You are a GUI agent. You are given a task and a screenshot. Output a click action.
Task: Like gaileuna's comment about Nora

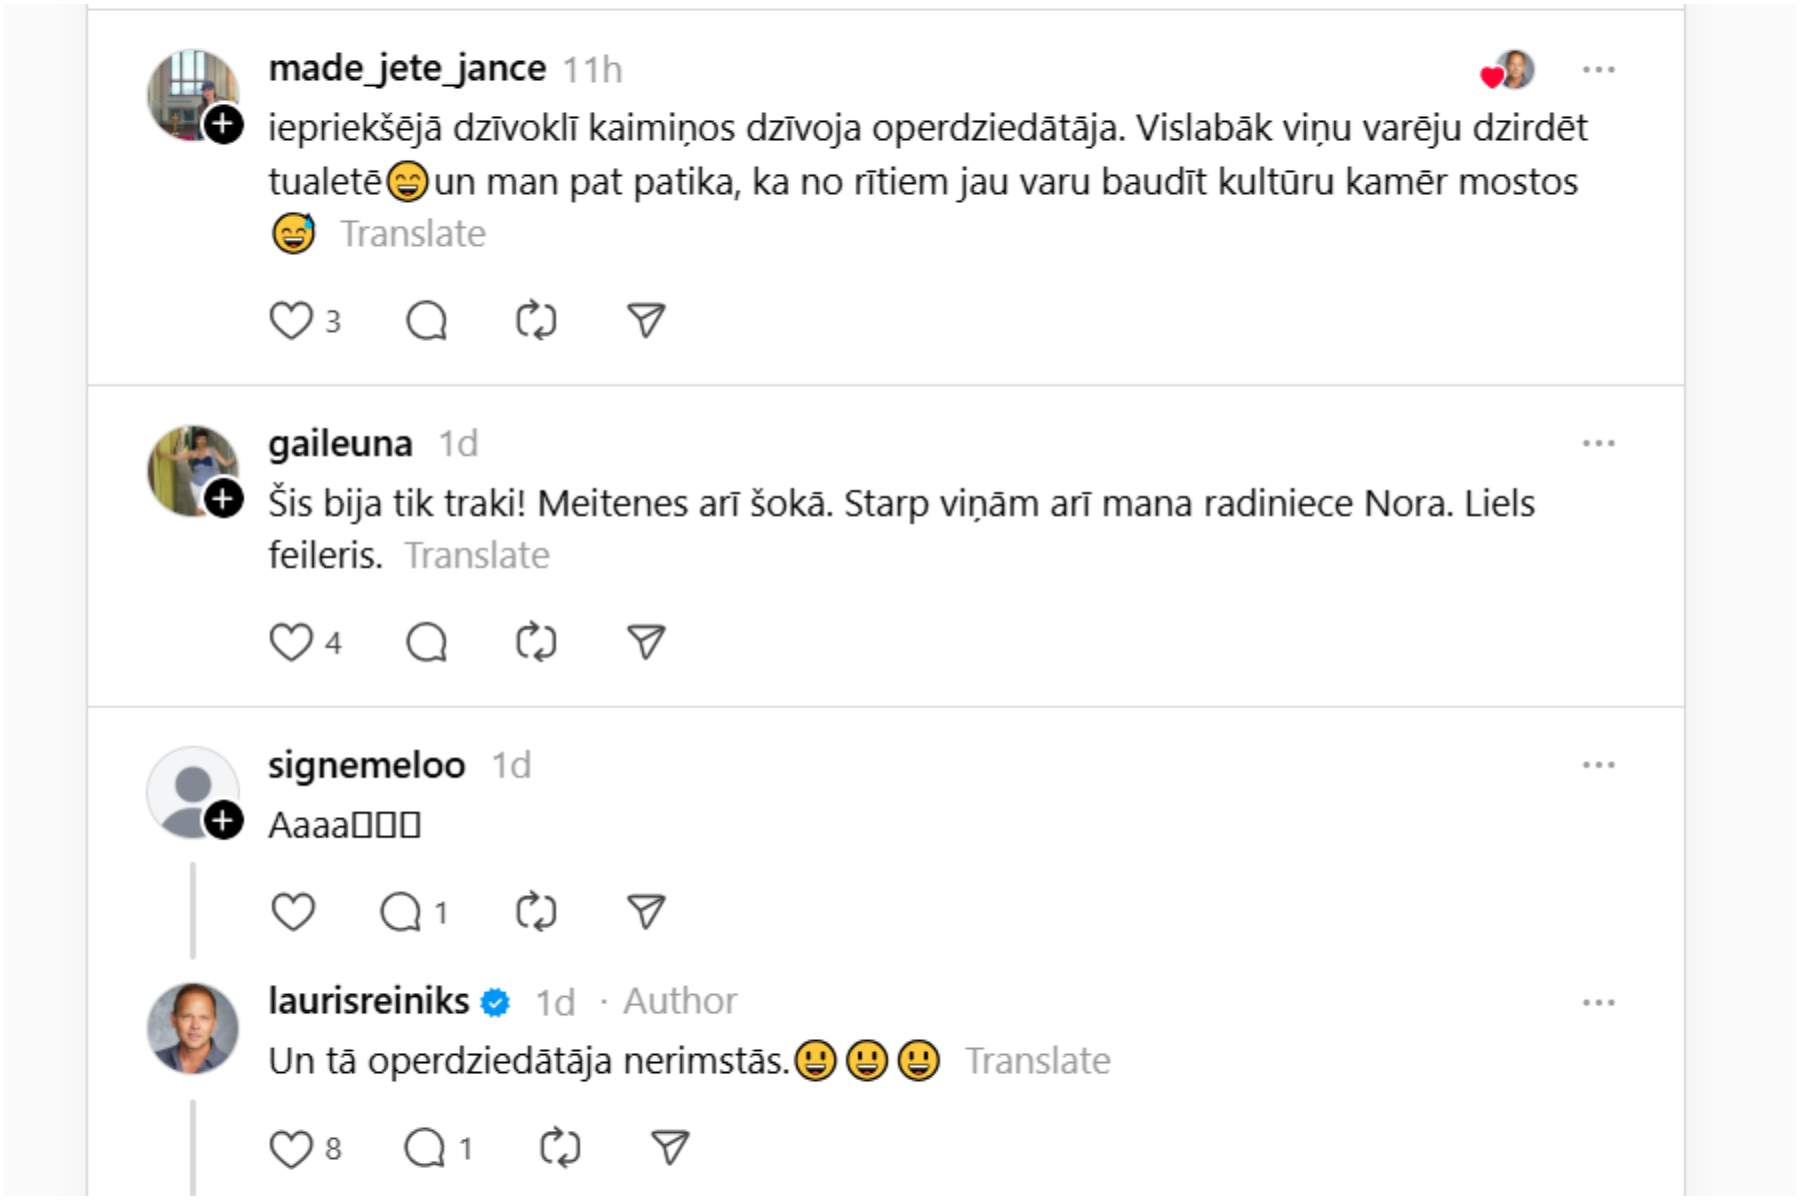[x=292, y=642]
